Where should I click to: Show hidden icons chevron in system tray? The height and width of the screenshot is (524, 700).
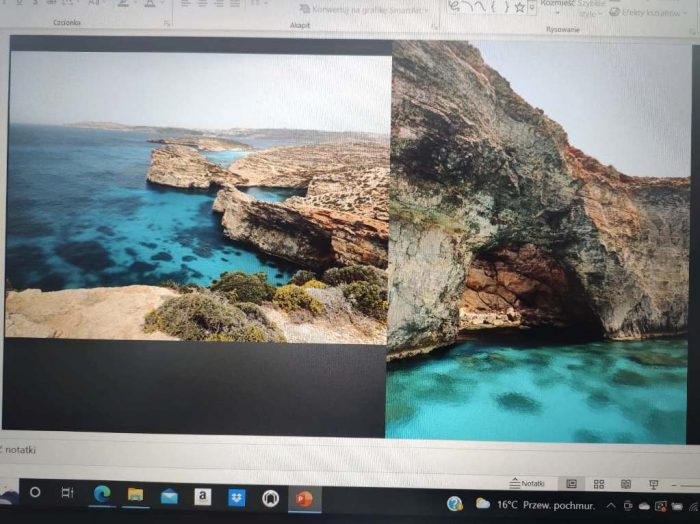pos(610,505)
